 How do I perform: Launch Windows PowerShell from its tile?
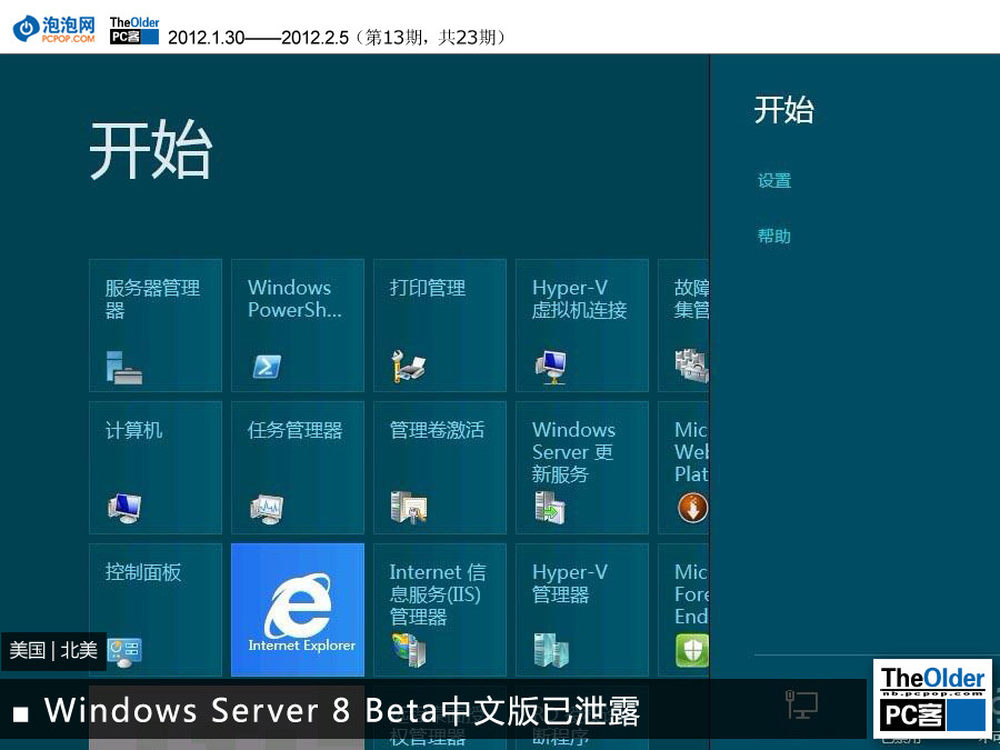[297, 325]
